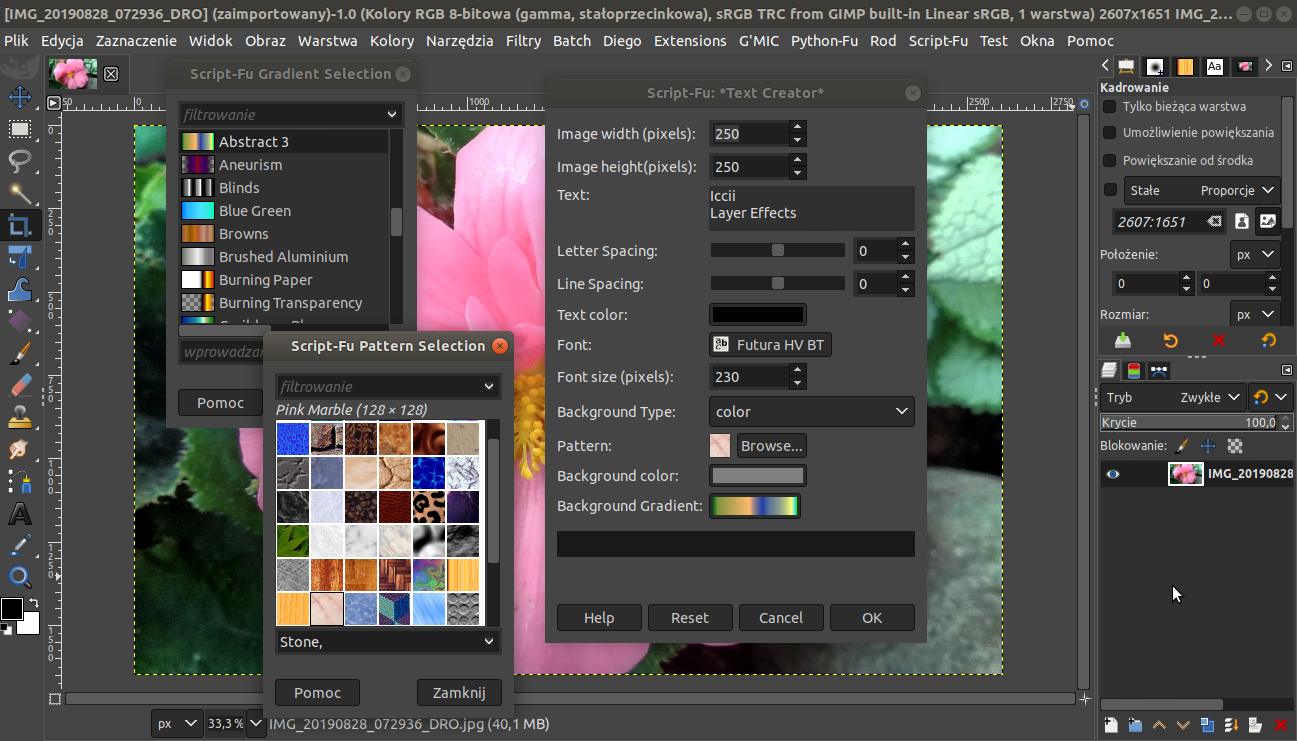Click Browse... button for Pattern
Viewport: 1297px width, 741px height.
click(x=770, y=446)
